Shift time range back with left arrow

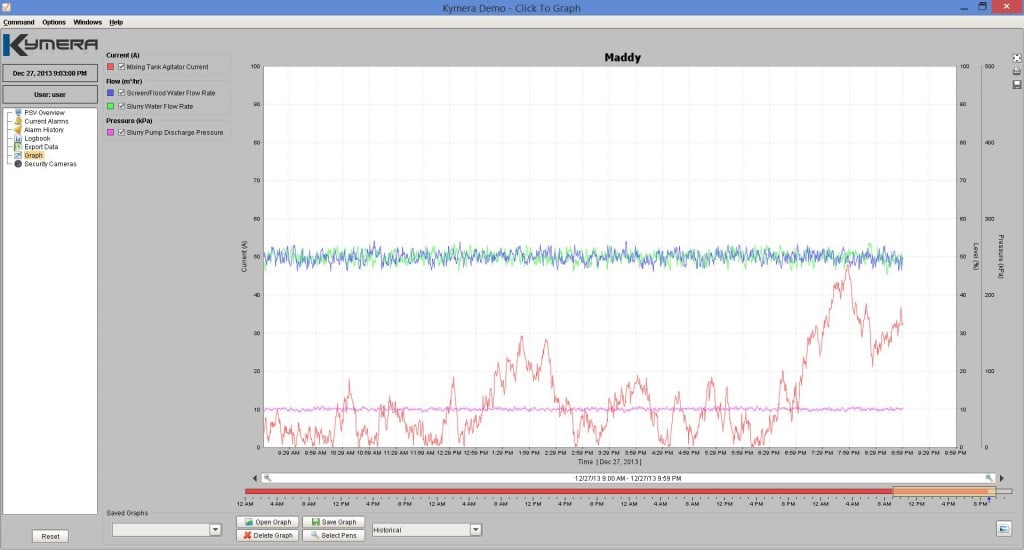(x=255, y=478)
